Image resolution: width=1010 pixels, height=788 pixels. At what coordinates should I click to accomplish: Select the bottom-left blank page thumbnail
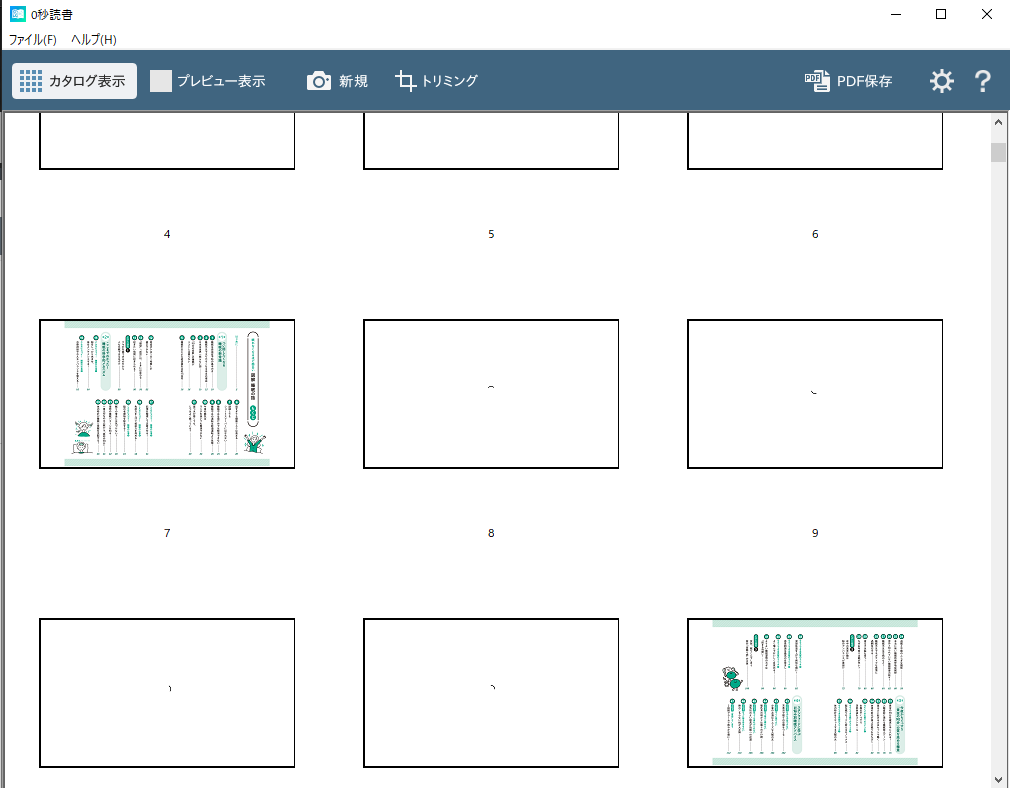(167, 693)
